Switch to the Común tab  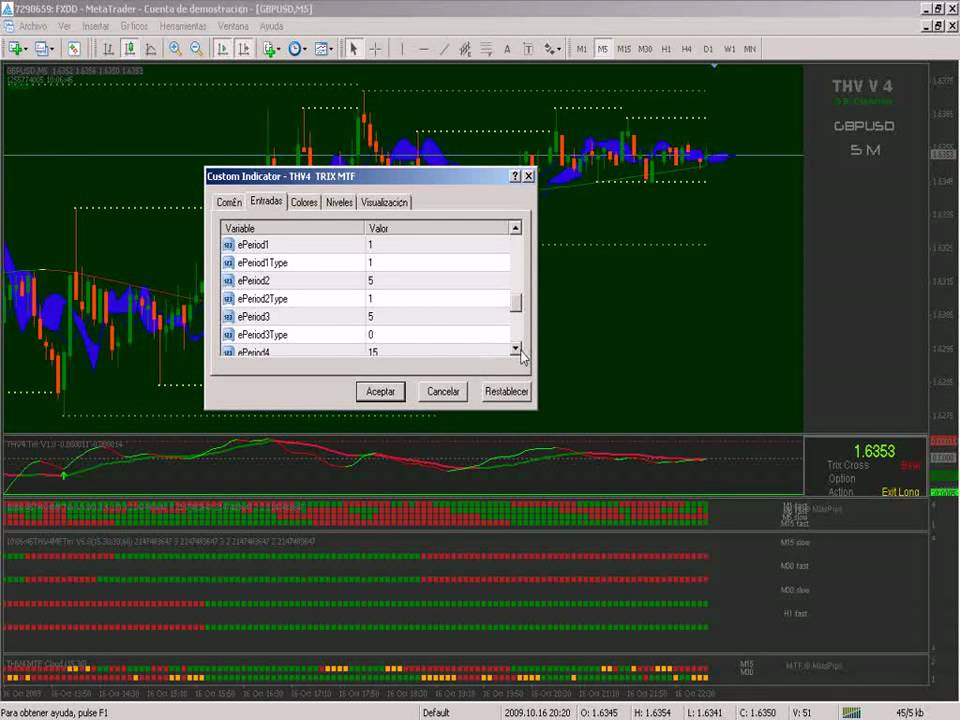(229, 203)
